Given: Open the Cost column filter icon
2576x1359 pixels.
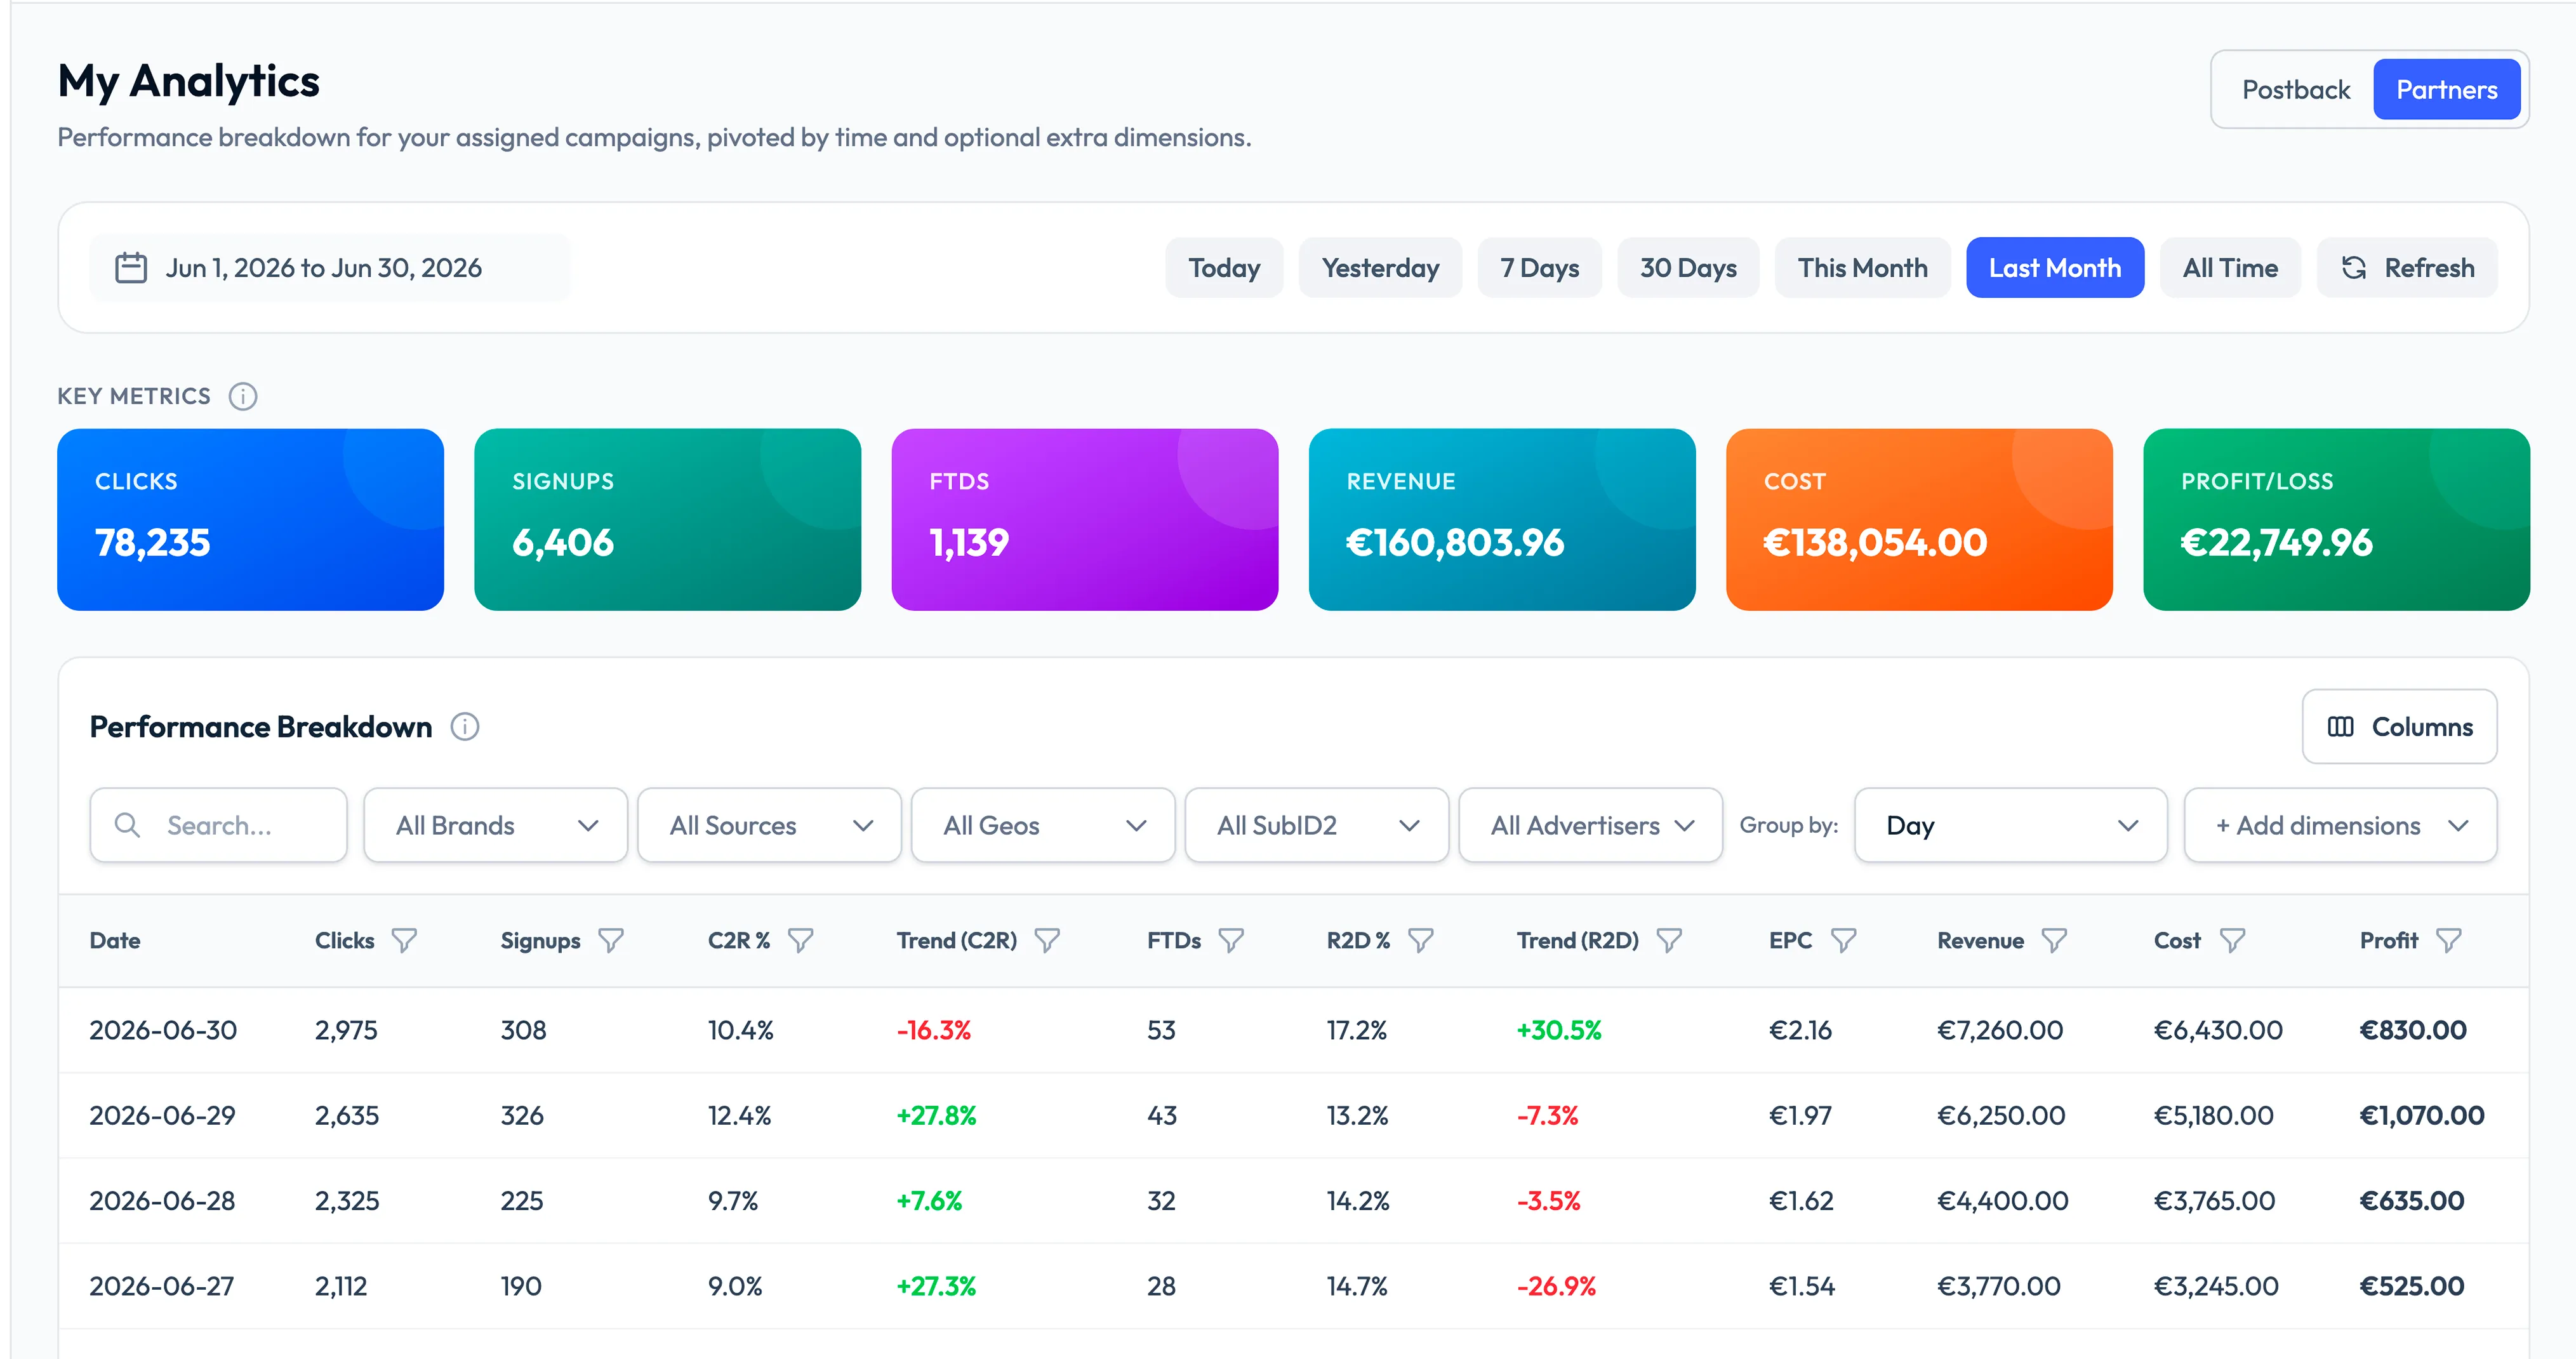Looking at the screenshot, I should click(2233, 941).
